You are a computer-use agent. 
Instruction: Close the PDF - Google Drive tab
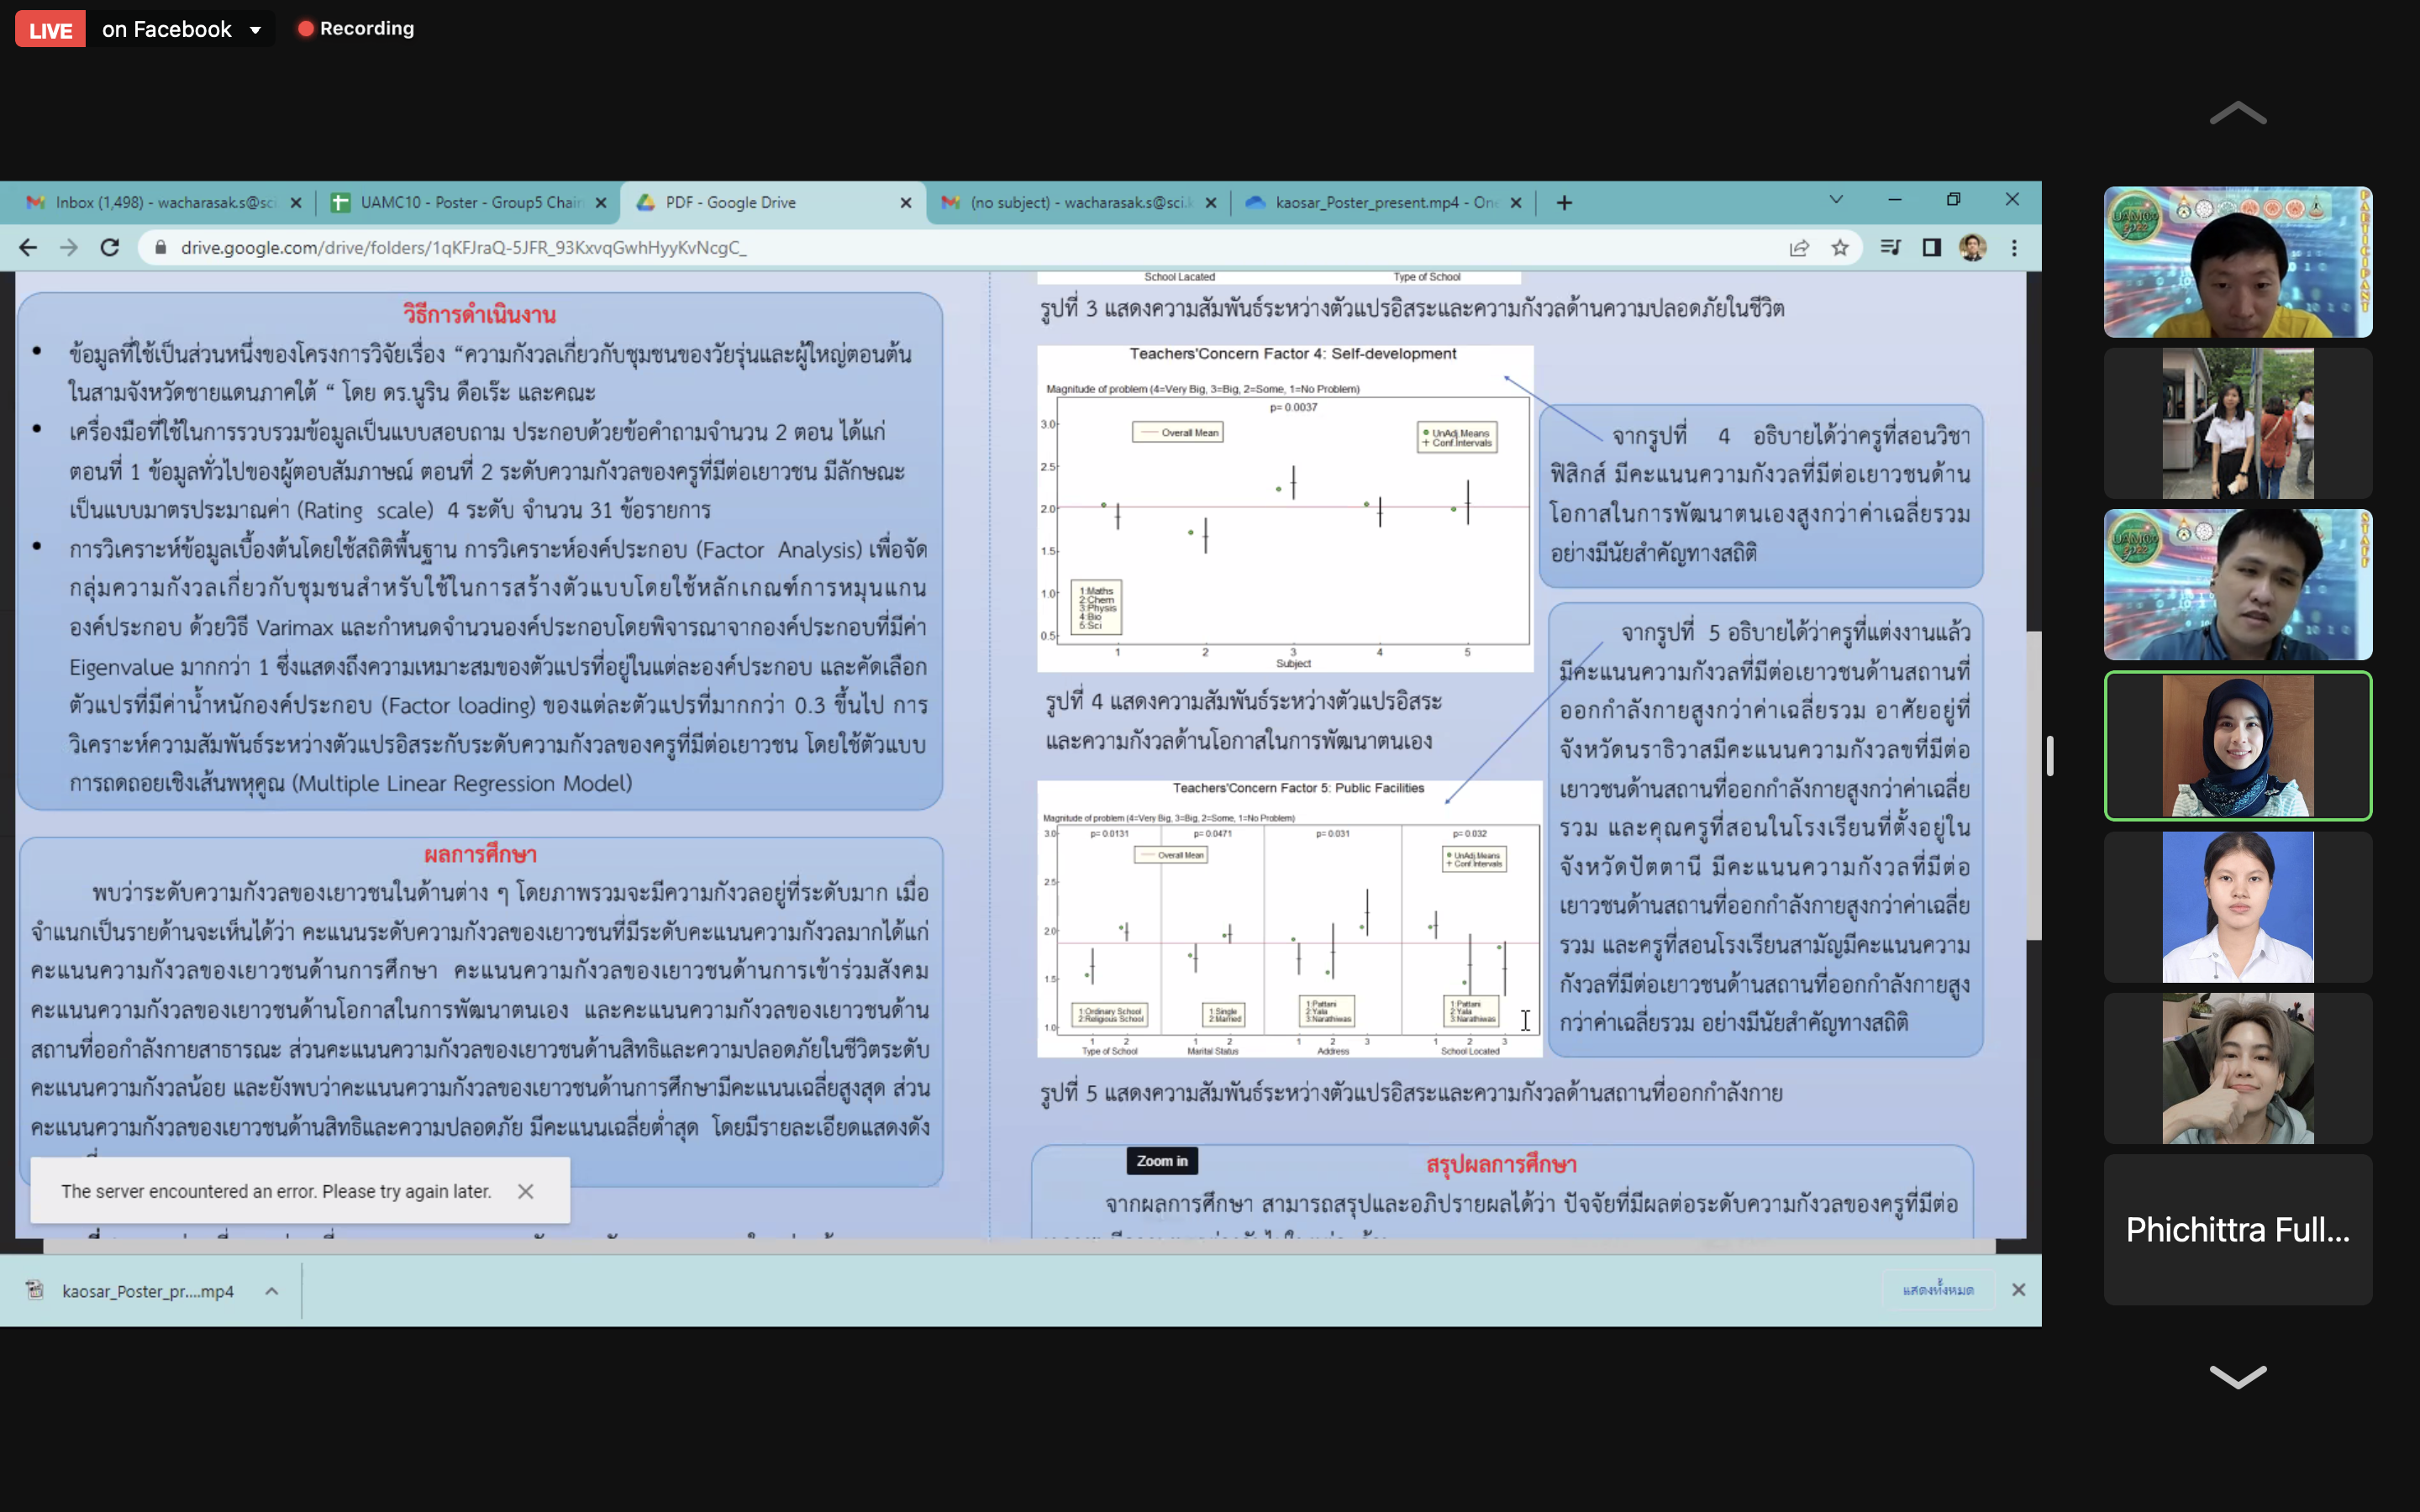tap(906, 203)
